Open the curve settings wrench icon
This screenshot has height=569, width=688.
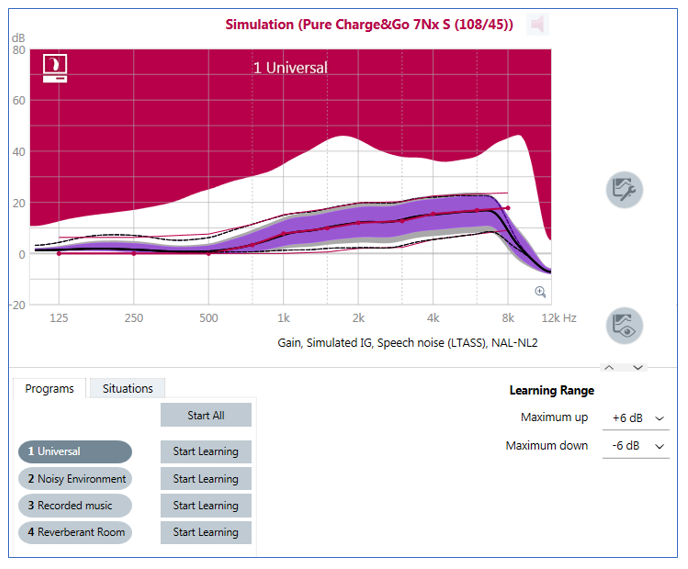624,190
